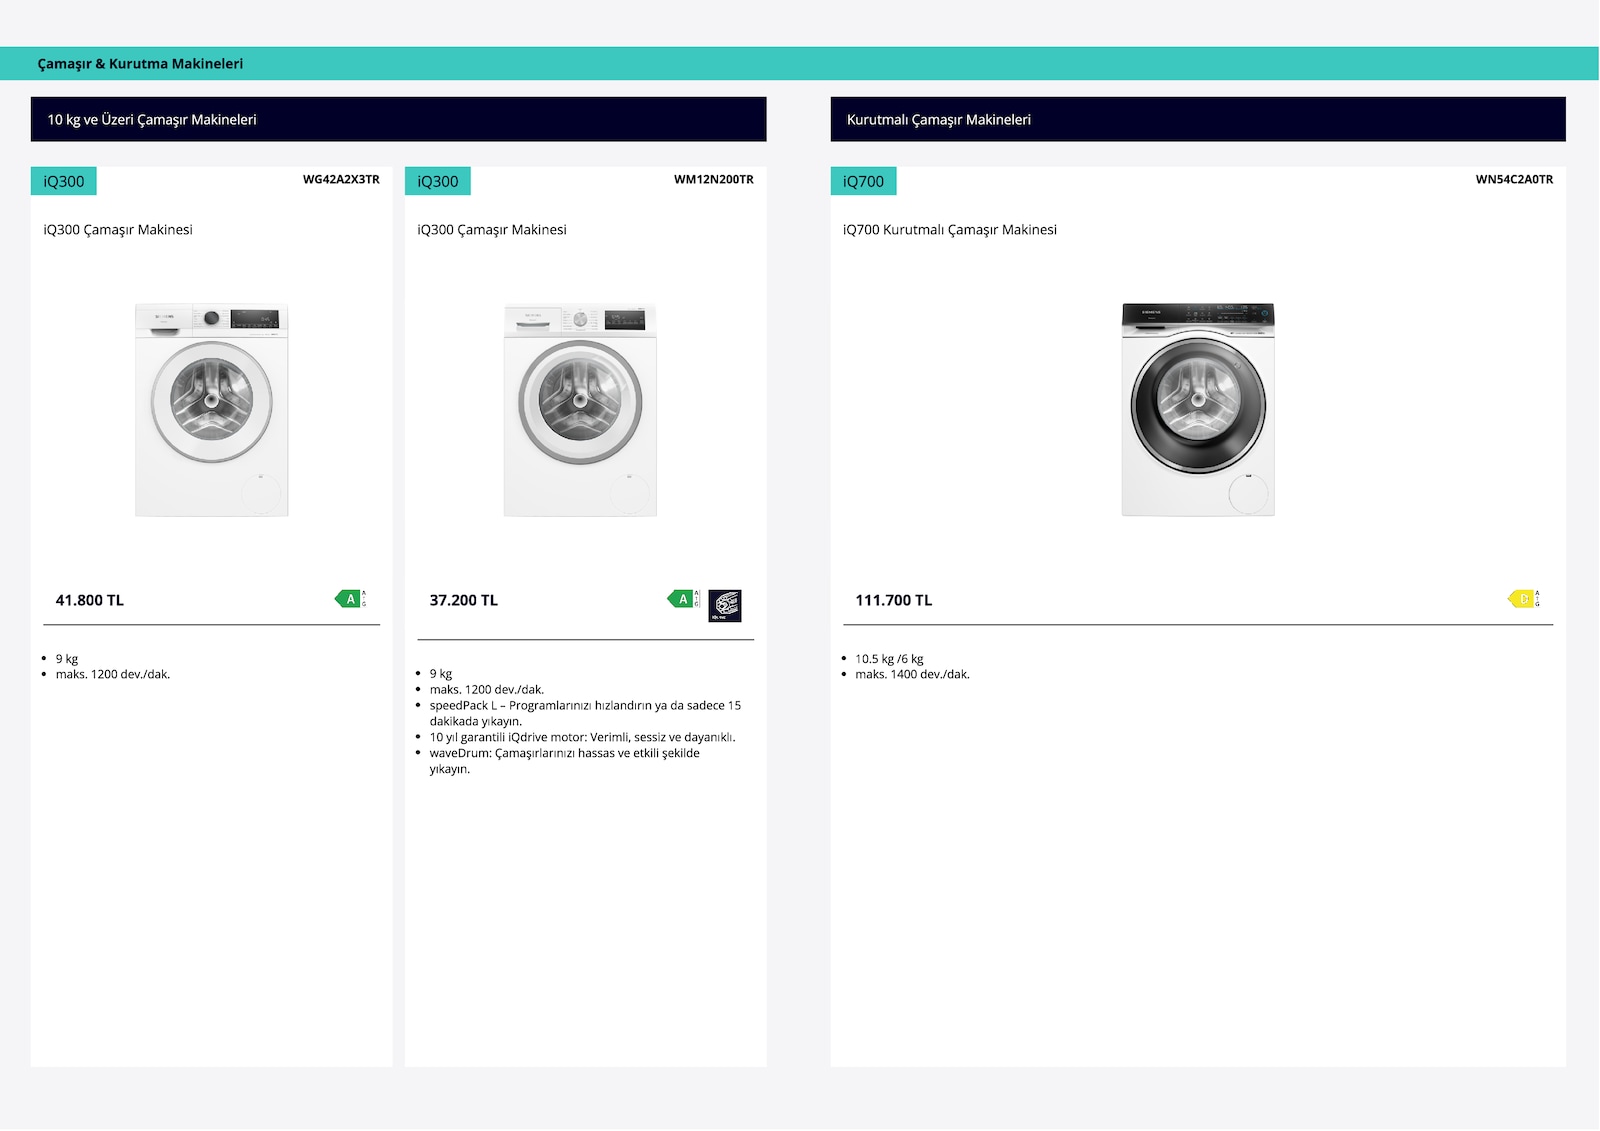Click the iQdrive motor badge icon

click(x=725, y=606)
